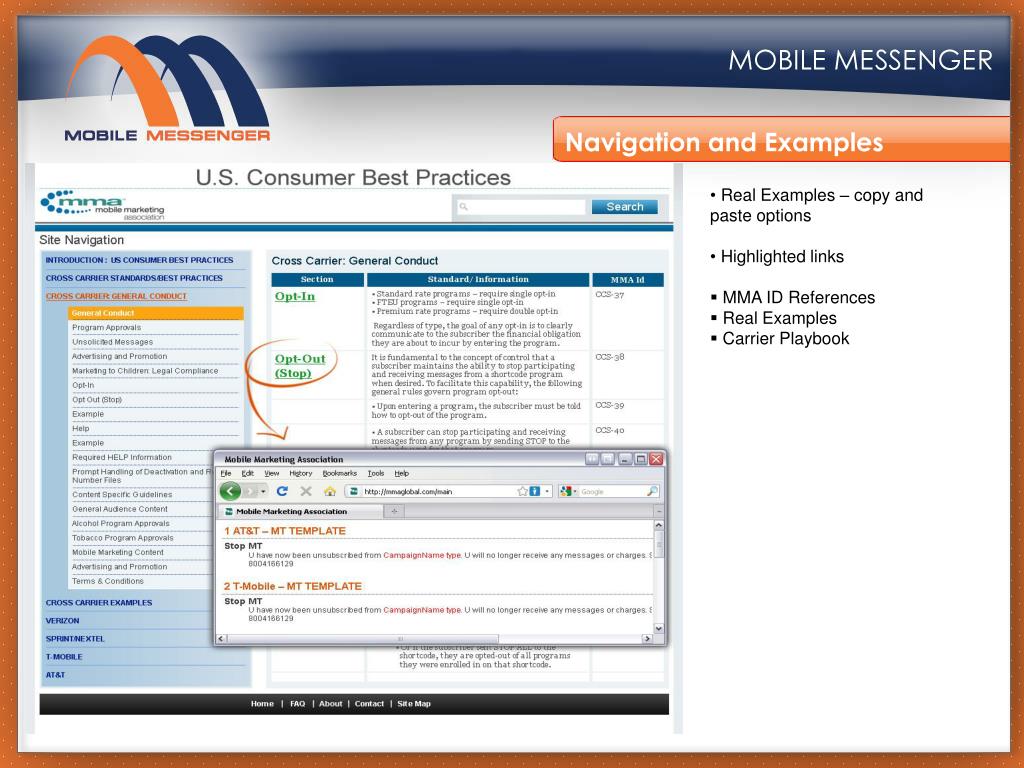1024x768 pixels.
Task: Click Site Map in the footer bar
Action: click(x=414, y=703)
